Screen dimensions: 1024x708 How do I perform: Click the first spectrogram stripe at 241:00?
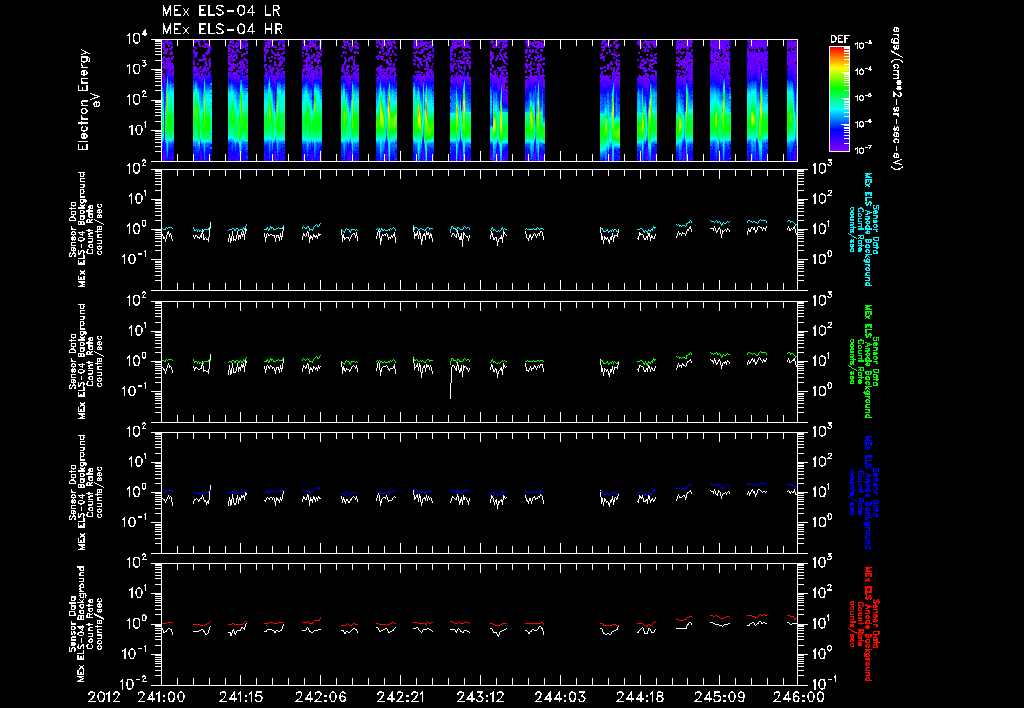(x=168, y=100)
